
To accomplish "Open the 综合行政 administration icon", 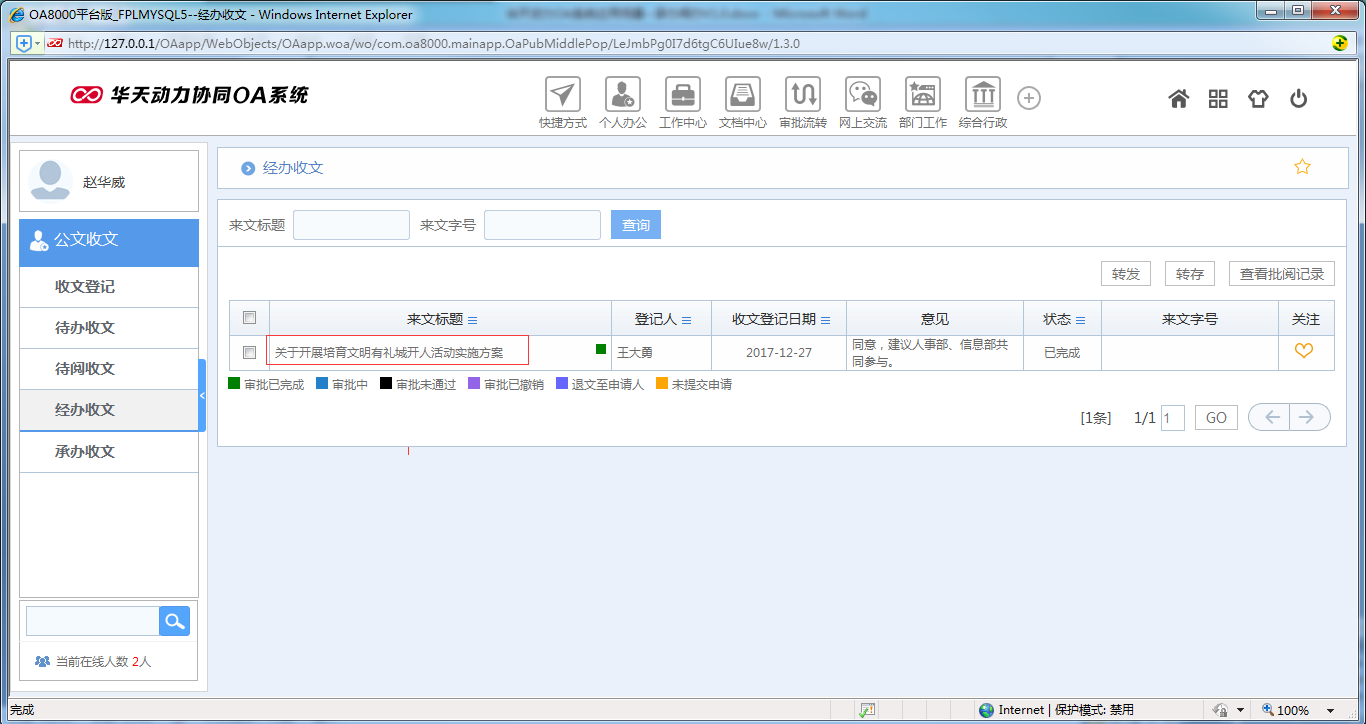I will click(983, 95).
